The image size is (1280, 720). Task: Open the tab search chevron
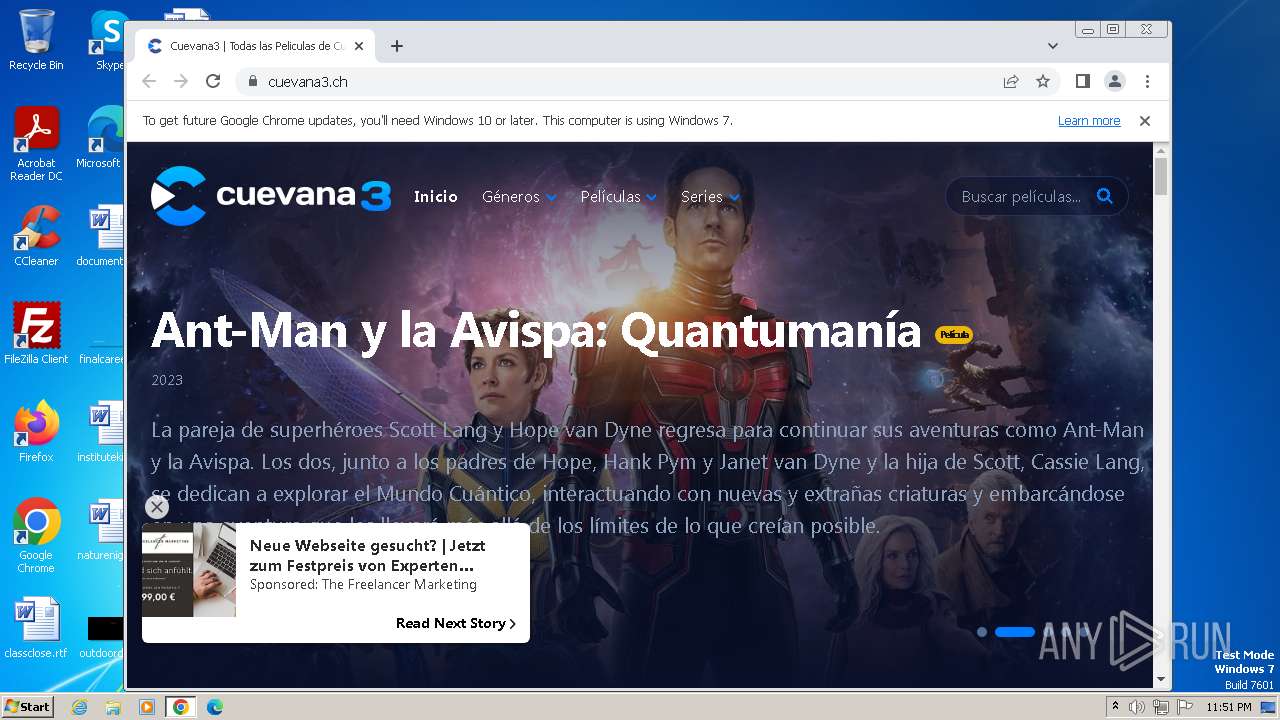tap(1053, 46)
